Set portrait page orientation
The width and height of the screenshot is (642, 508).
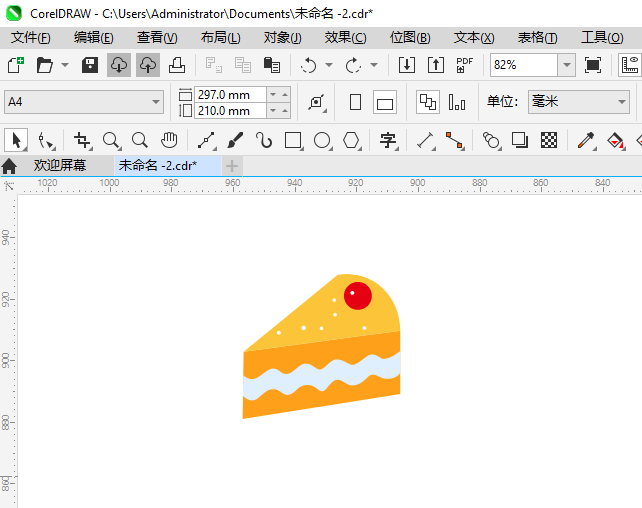click(355, 102)
